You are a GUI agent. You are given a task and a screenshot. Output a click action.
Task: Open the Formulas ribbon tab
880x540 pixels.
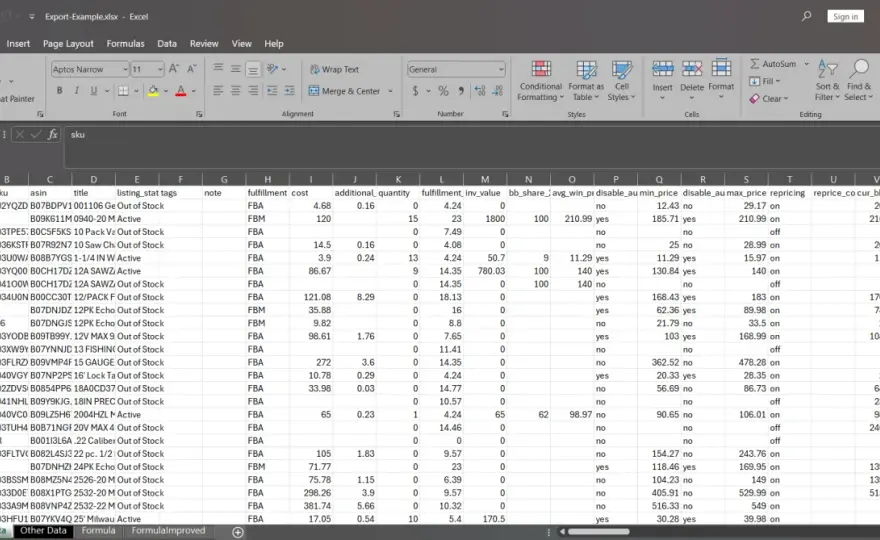125,43
